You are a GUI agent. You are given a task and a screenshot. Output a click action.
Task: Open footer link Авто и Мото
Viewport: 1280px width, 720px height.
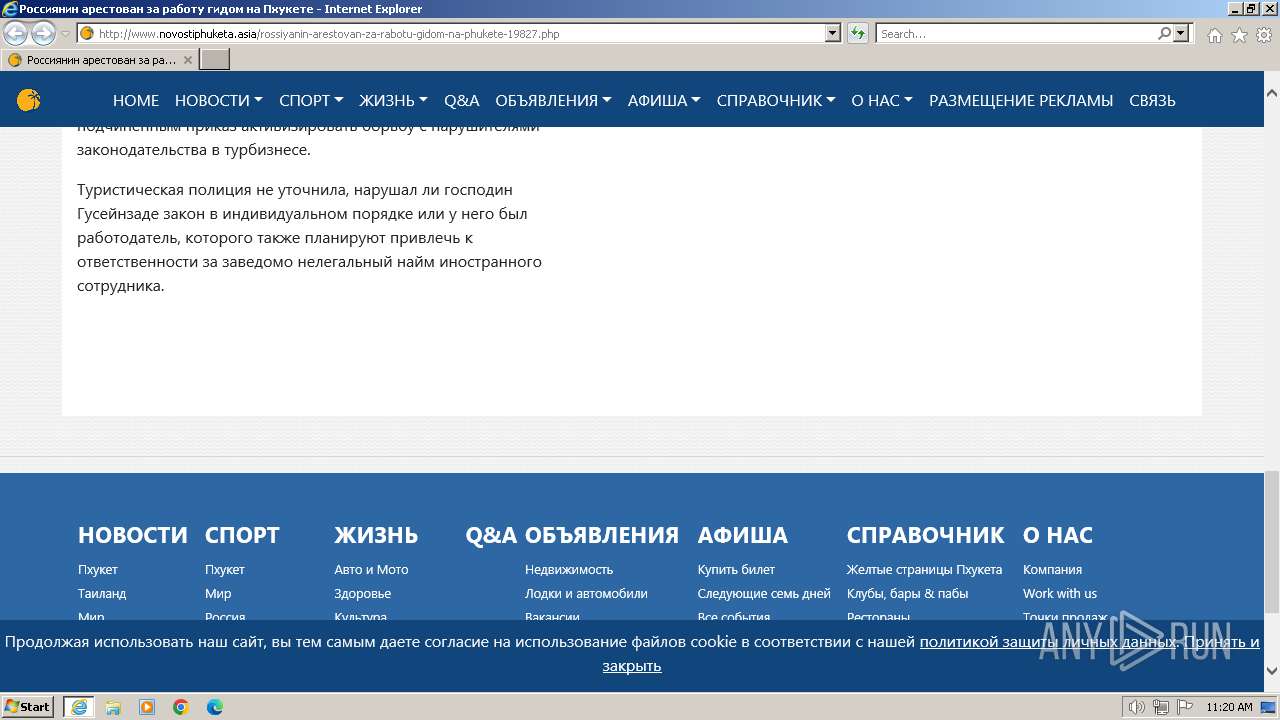(x=371, y=569)
